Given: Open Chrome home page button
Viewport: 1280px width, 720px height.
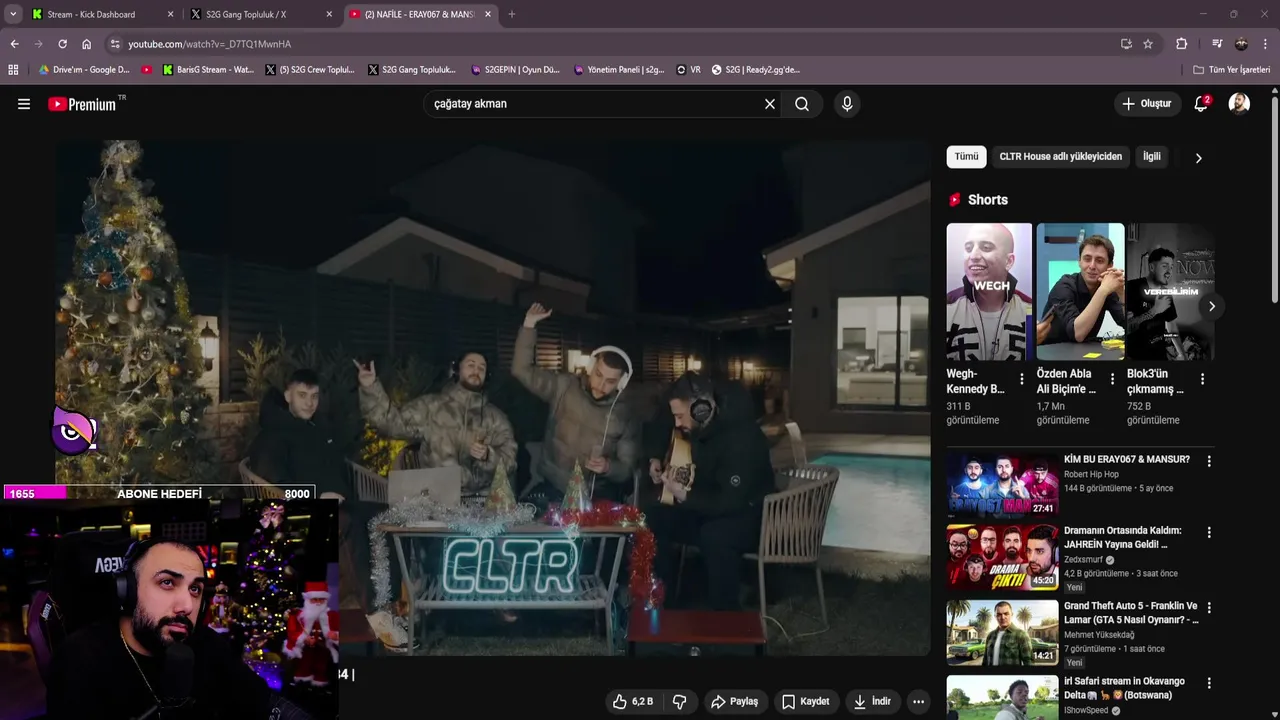Looking at the screenshot, I should click(x=87, y=44).
